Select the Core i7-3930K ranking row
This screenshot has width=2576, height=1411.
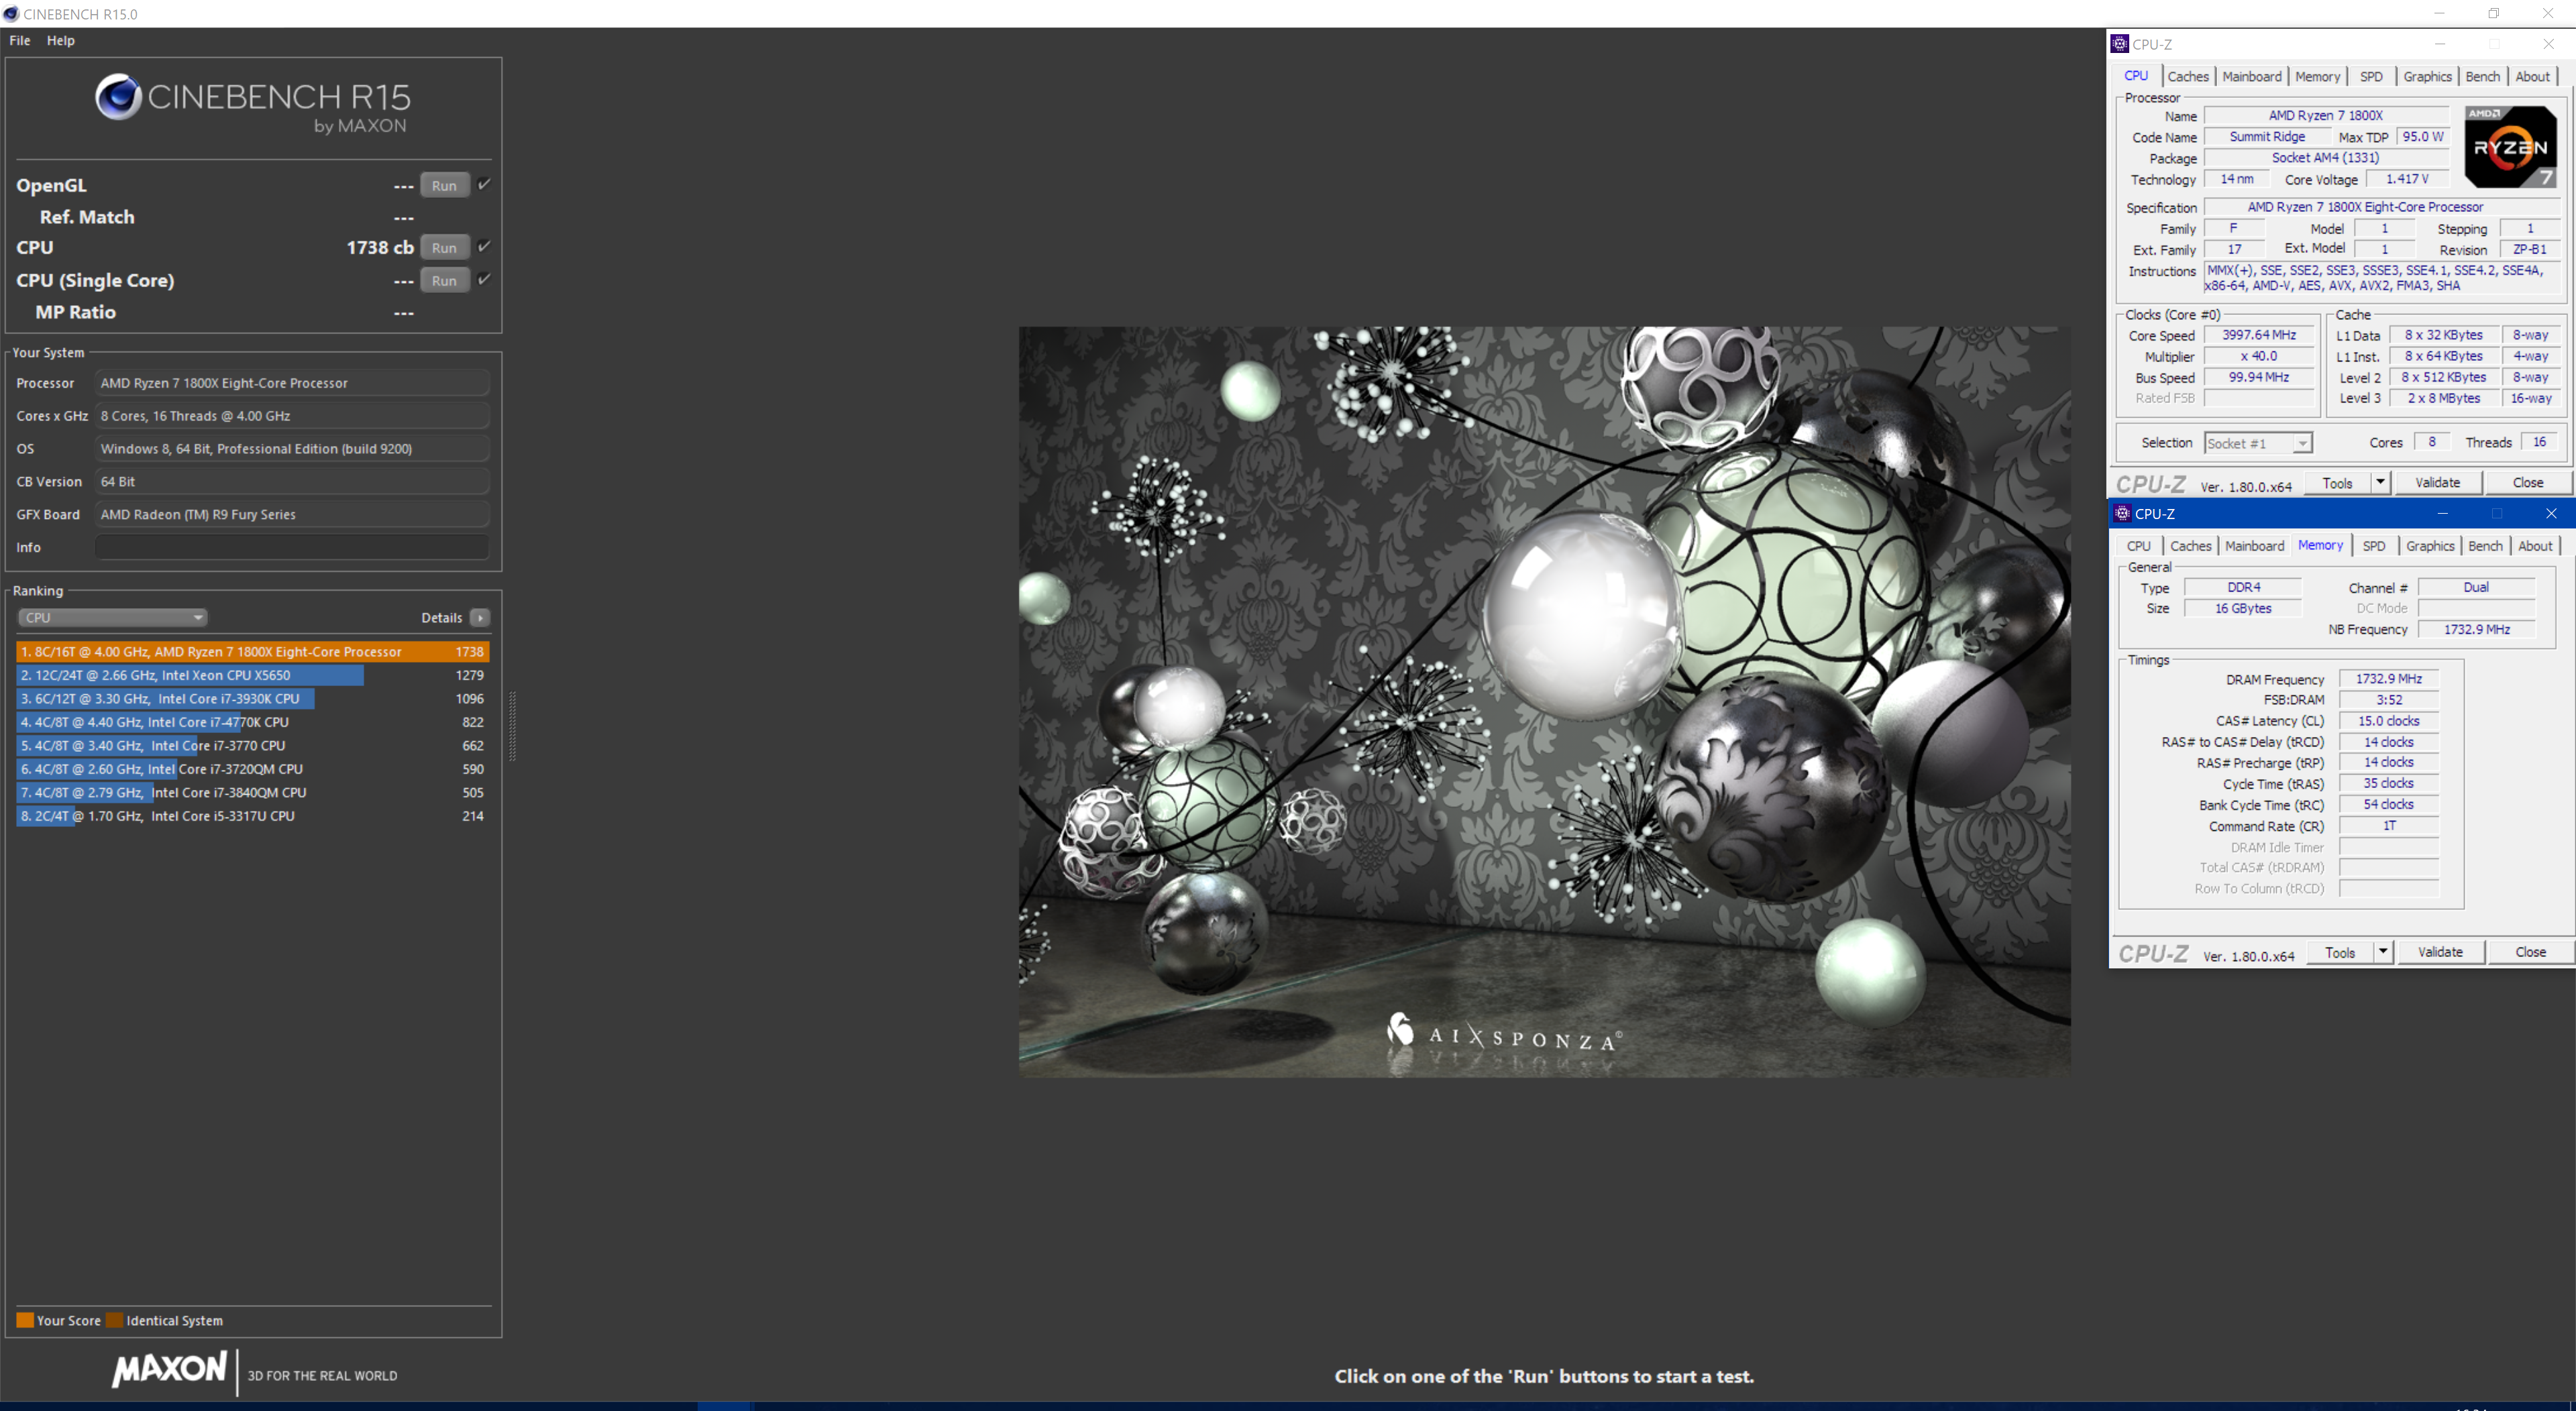253,698
